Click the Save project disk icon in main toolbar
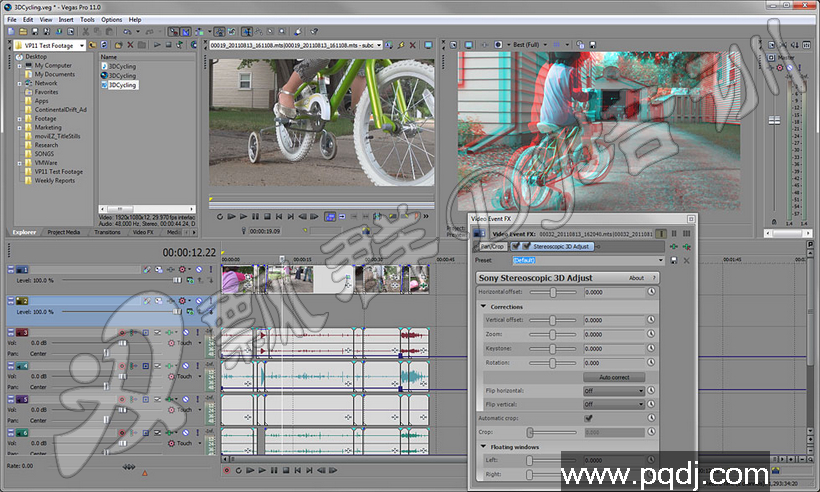Image resolution: width=820 pixels, height=492 pixels. [x=35, y=32]
